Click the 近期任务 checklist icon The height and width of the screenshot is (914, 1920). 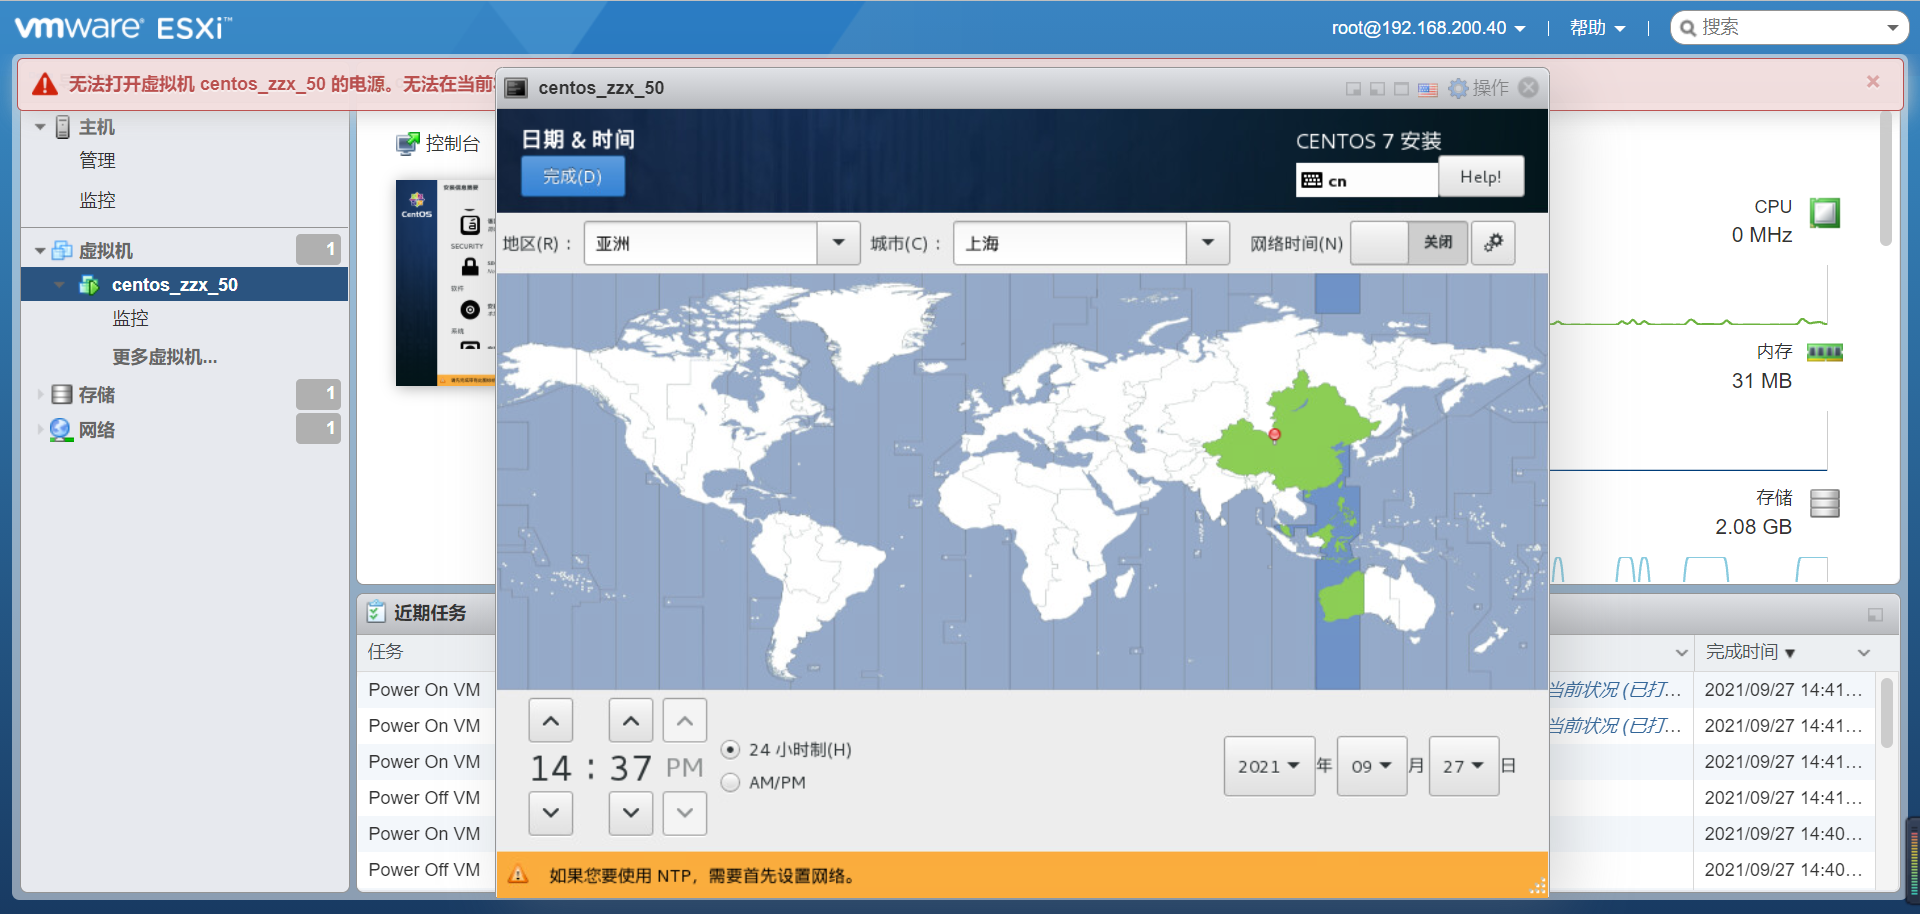[376, 612]
